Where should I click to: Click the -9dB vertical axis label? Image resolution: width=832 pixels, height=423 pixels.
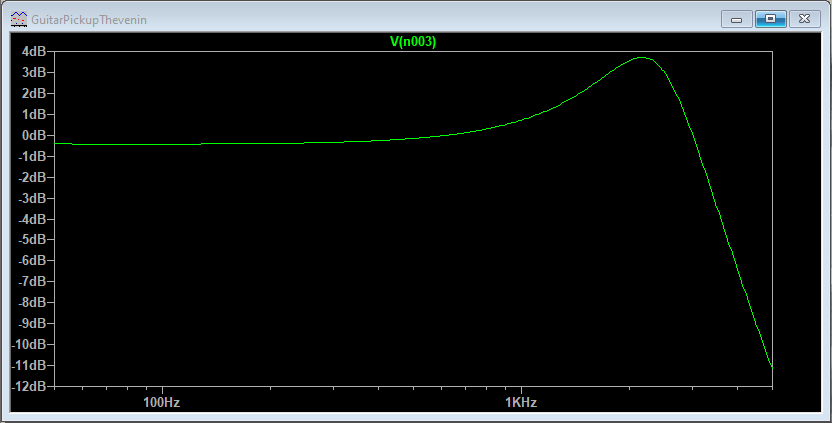click(x=32, y=323)
